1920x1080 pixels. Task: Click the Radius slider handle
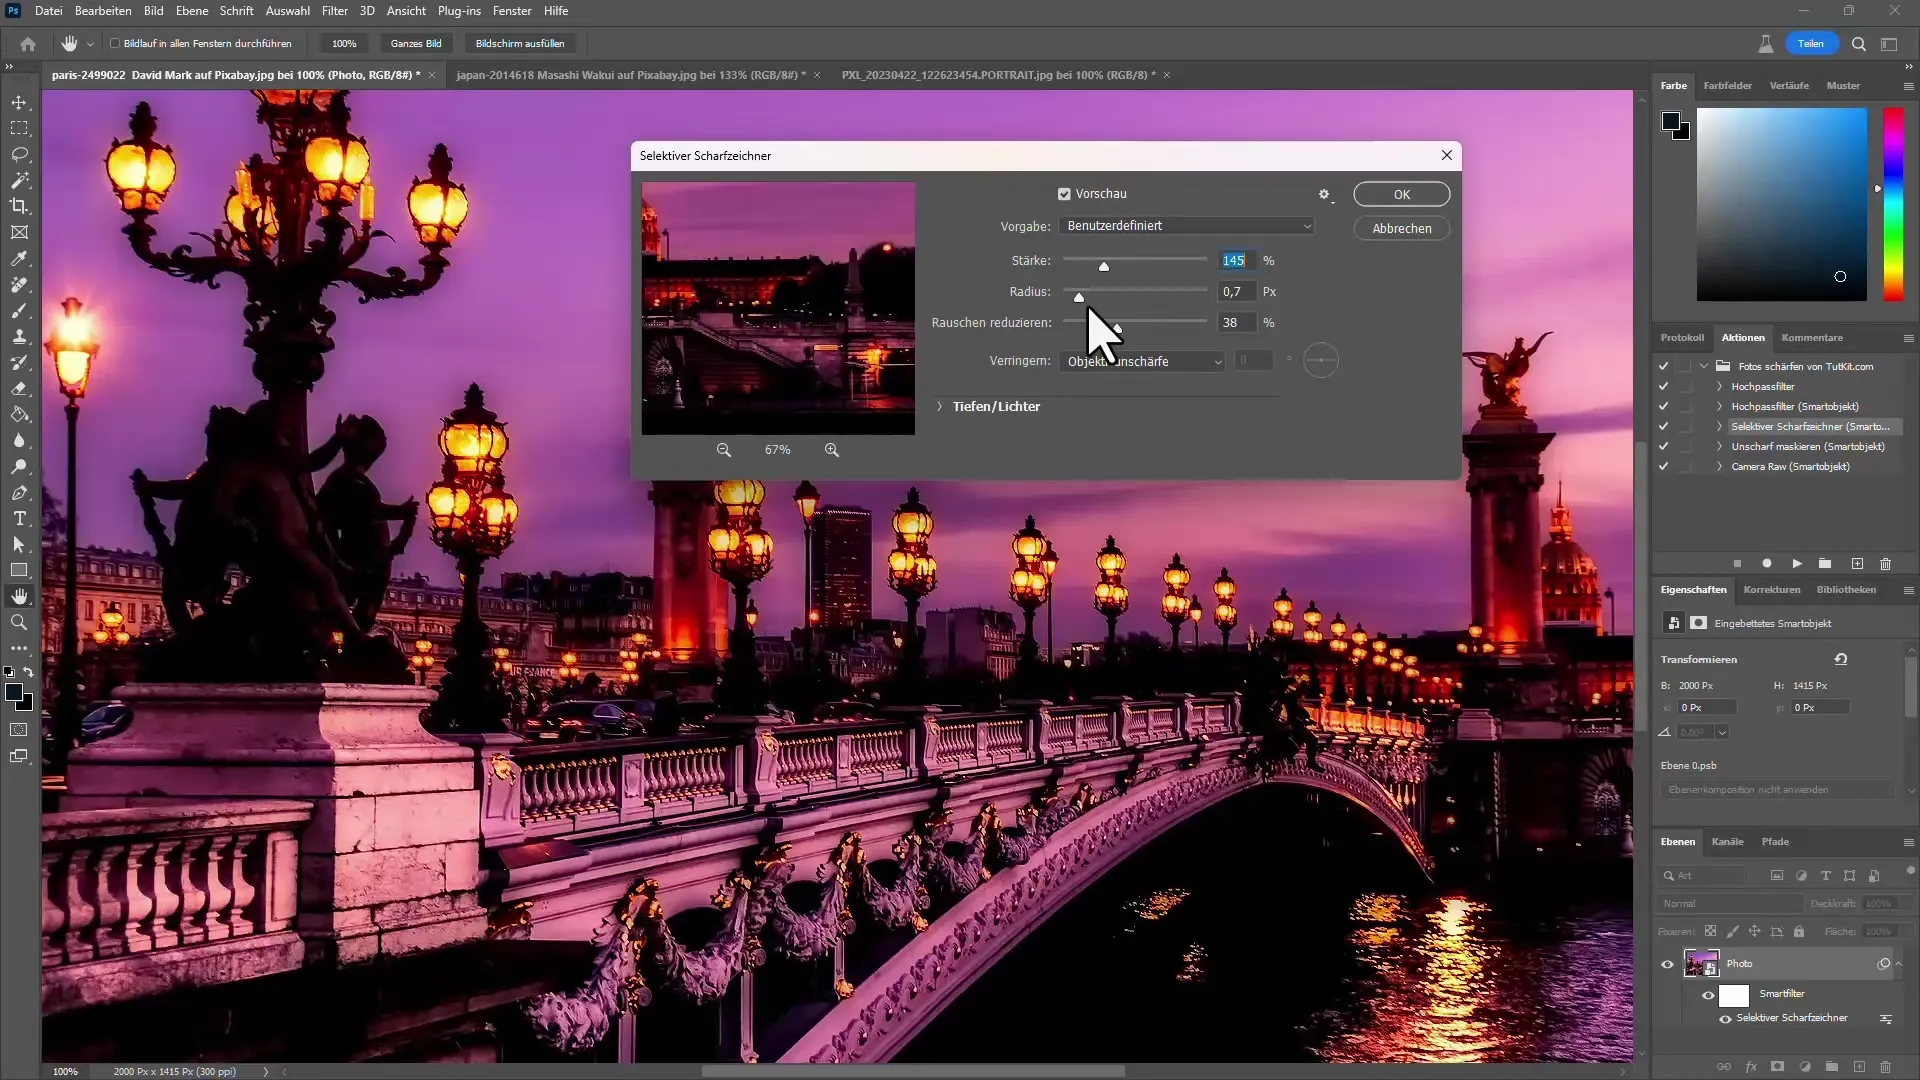[x=1079, y=298]
